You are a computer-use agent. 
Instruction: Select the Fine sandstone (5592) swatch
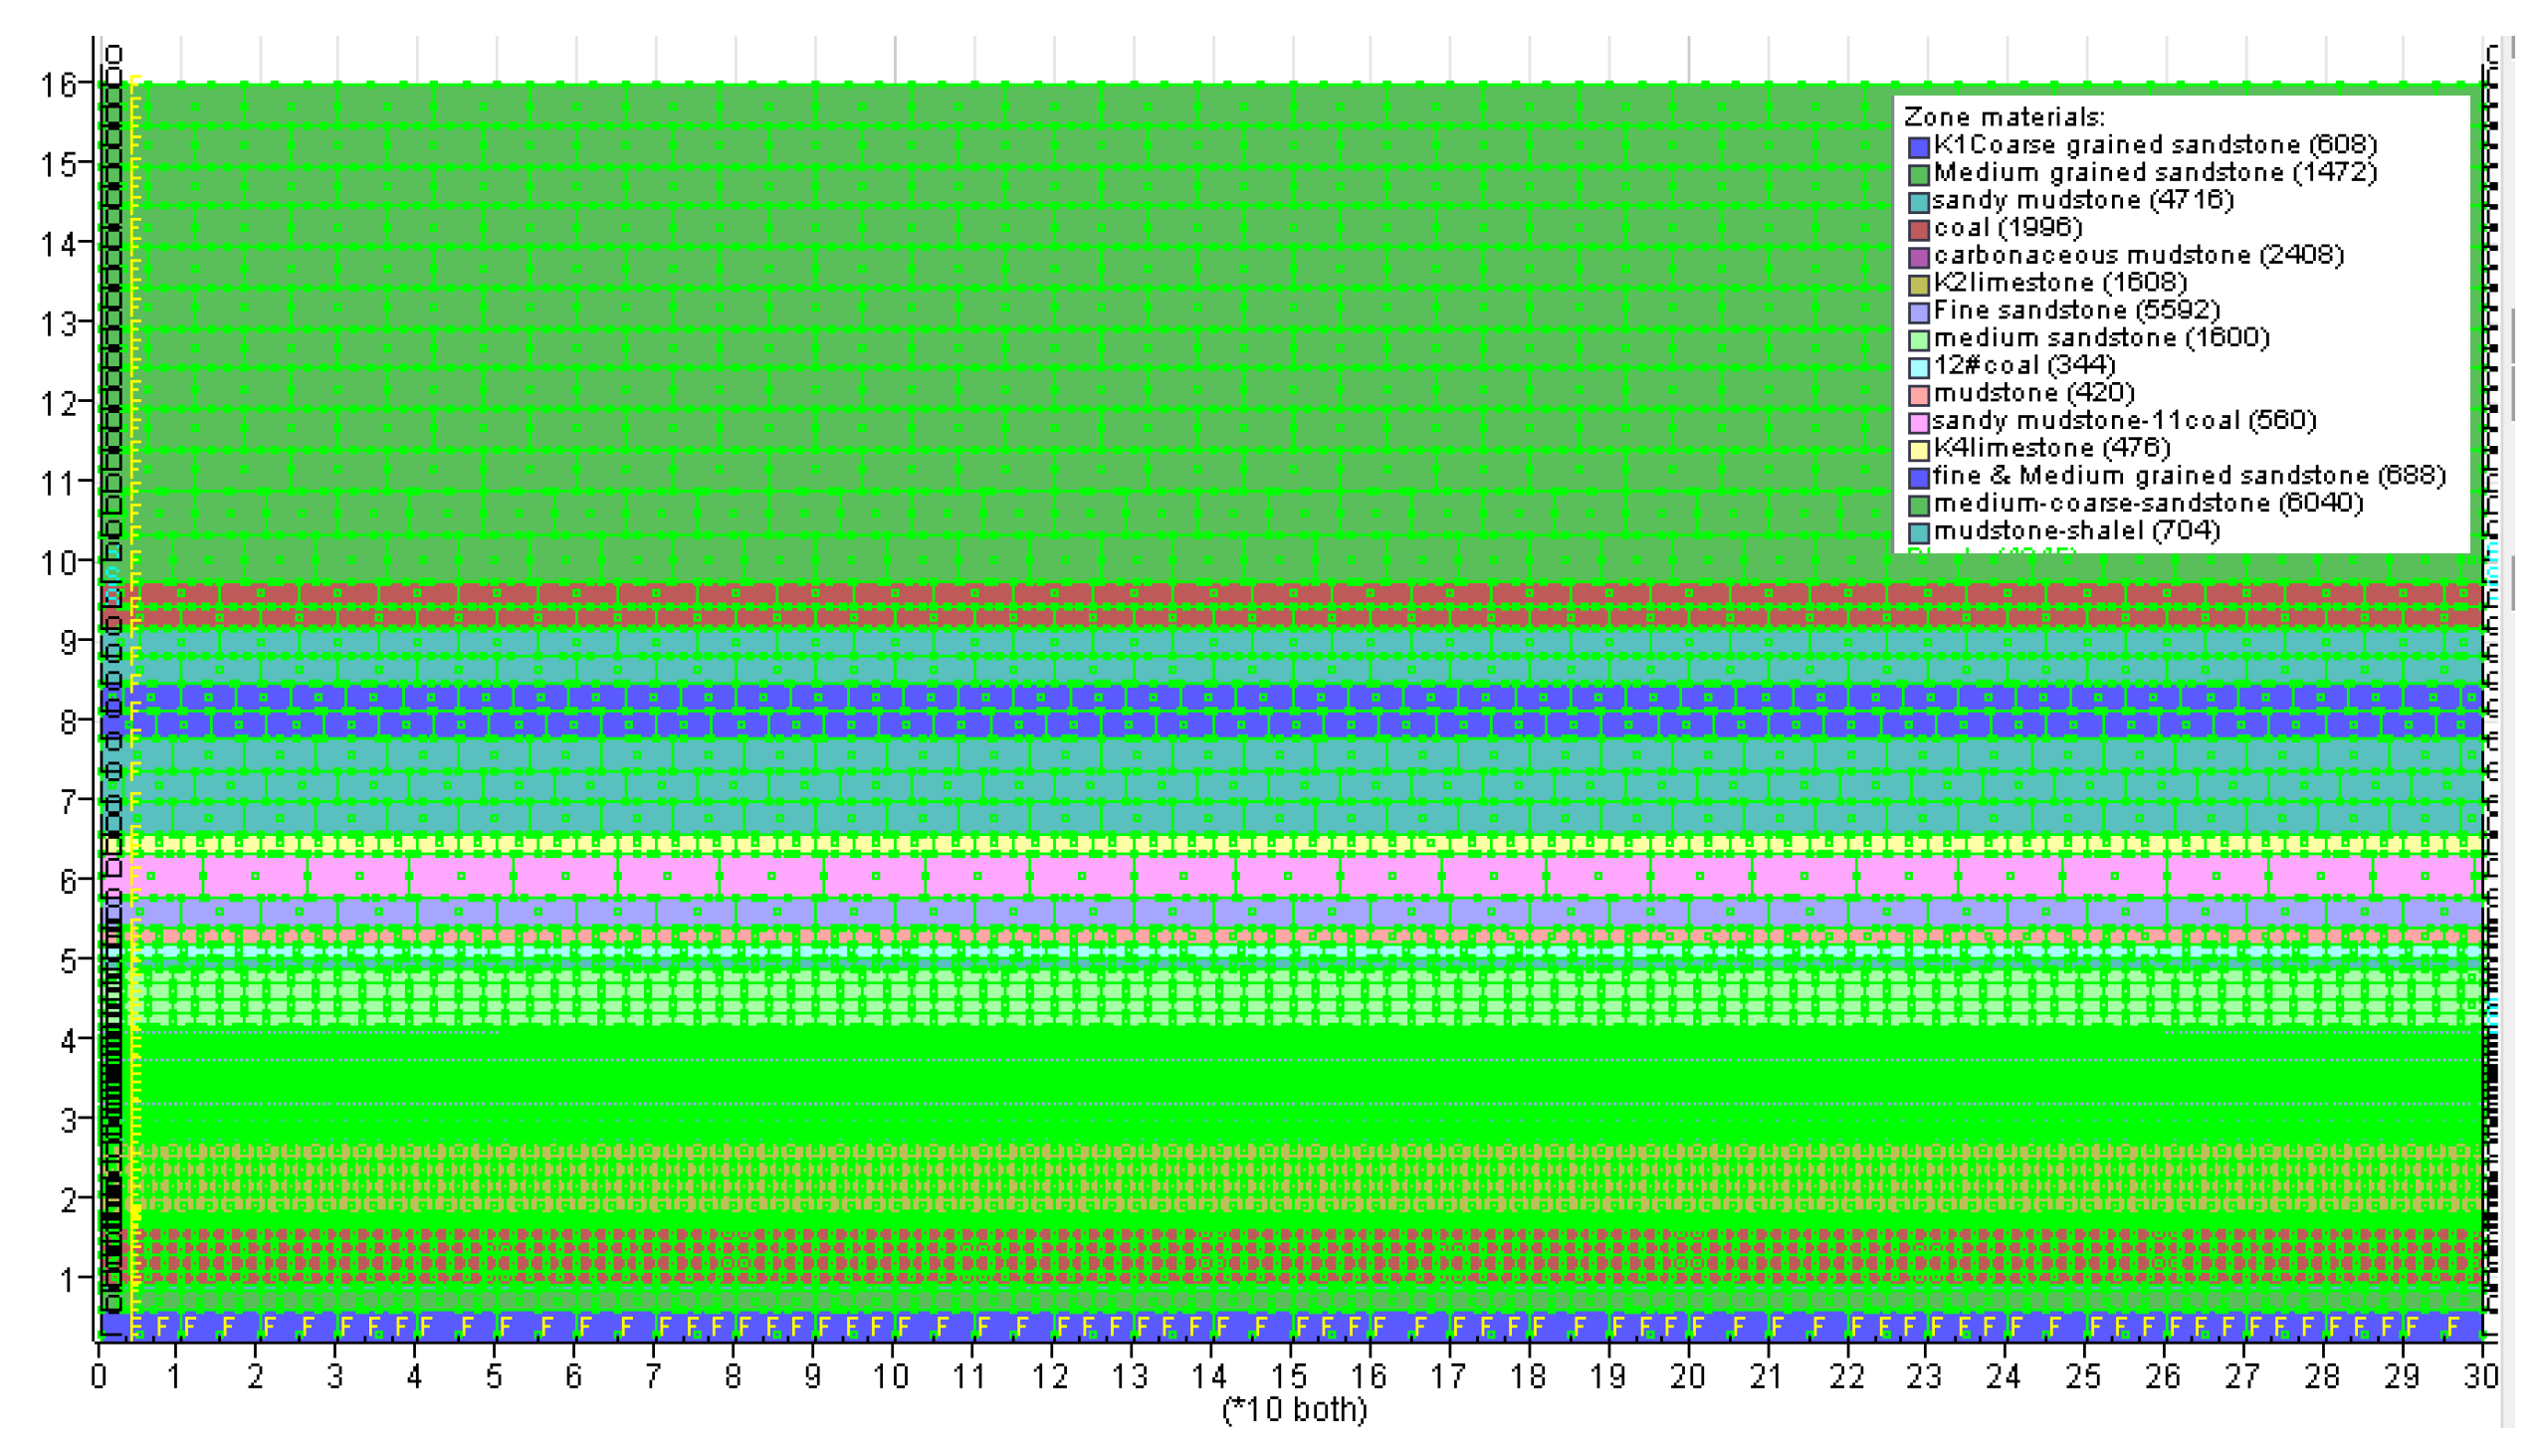coord(1918,312)
